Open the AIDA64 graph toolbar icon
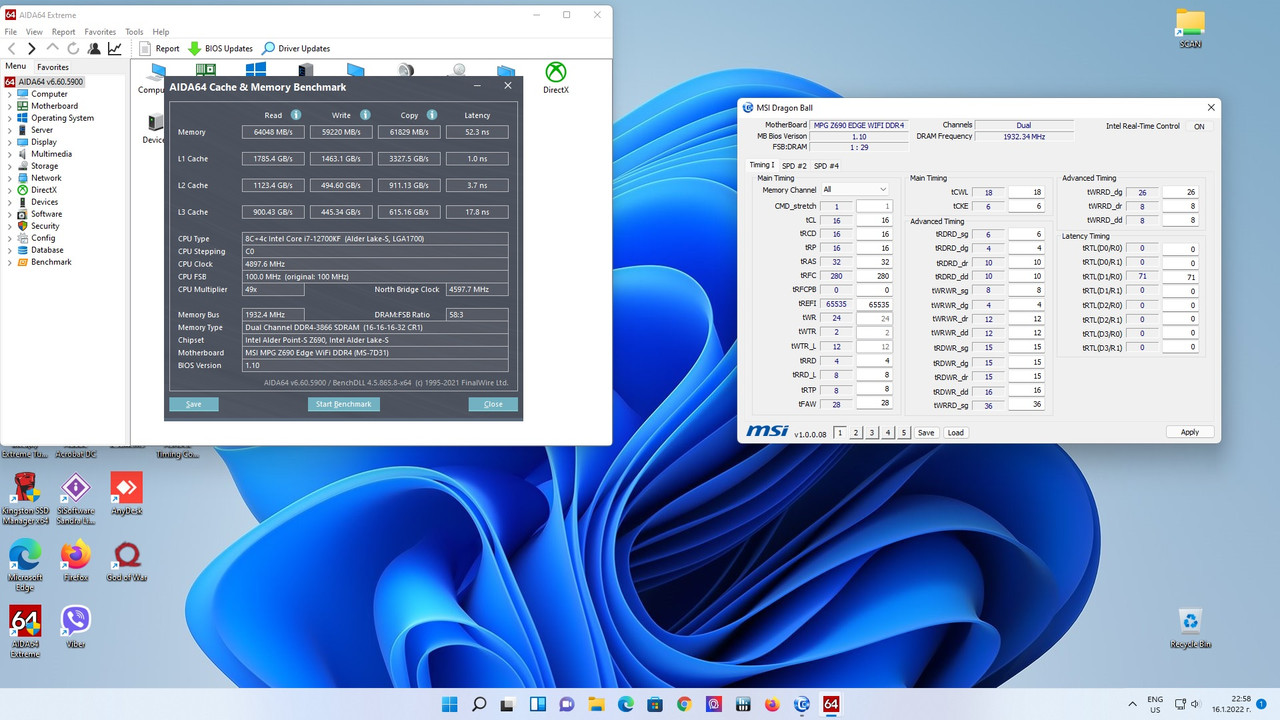 click(115, 48)
